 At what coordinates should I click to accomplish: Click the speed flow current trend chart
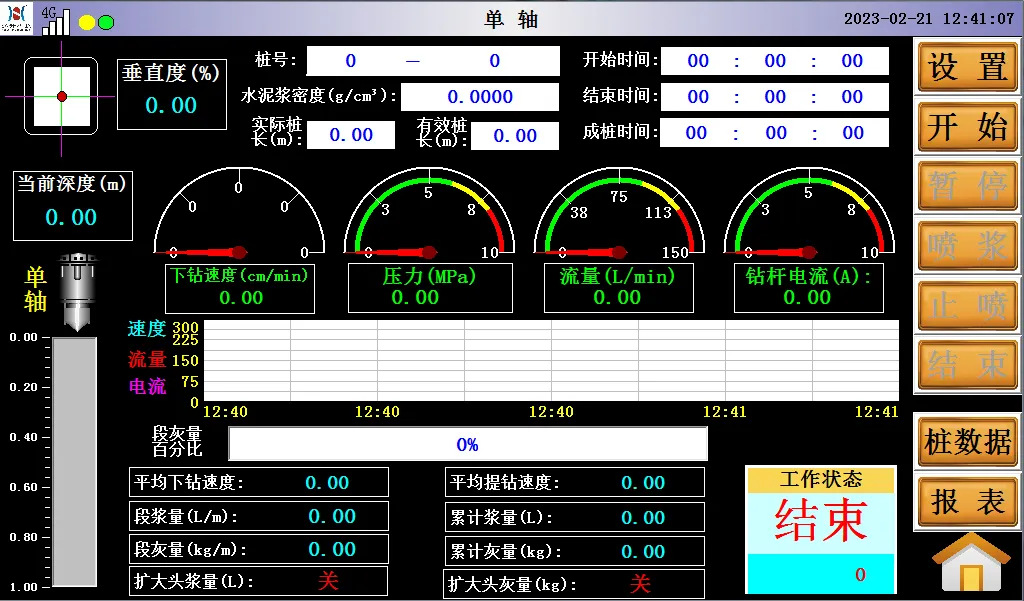tap(550, 361)
